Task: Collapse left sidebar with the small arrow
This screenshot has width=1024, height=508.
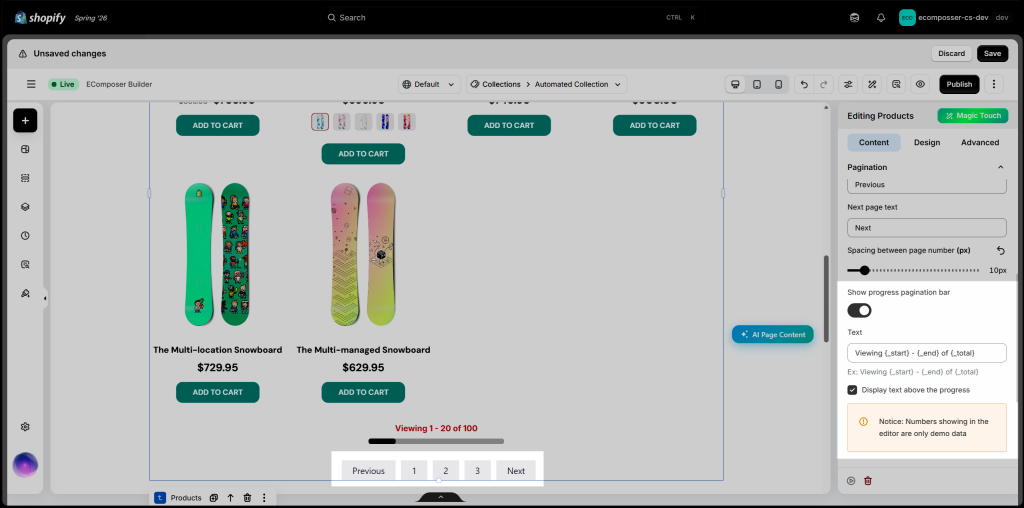Action: tap(45, 298)
